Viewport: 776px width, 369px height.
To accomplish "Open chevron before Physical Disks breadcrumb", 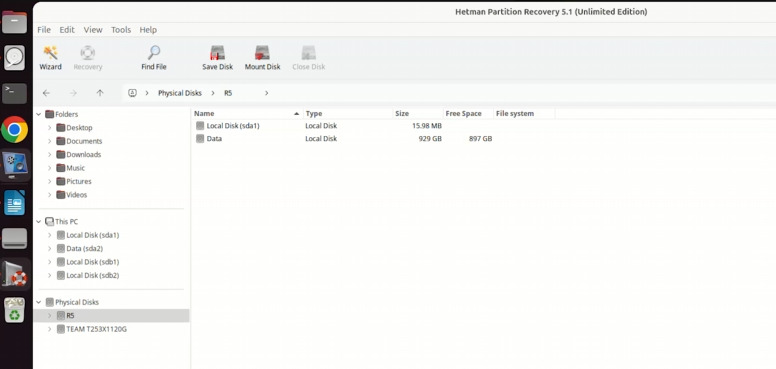I will [x=147, y=93].
